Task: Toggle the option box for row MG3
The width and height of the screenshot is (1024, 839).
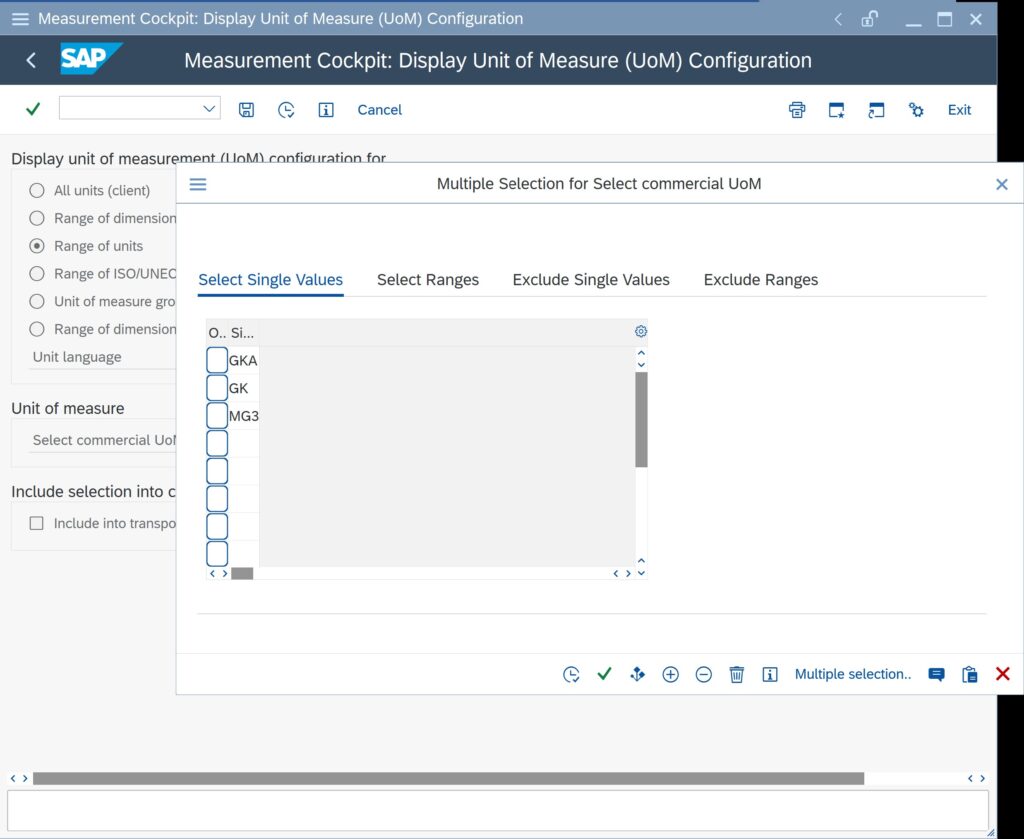Action: (x=217, y=415)
